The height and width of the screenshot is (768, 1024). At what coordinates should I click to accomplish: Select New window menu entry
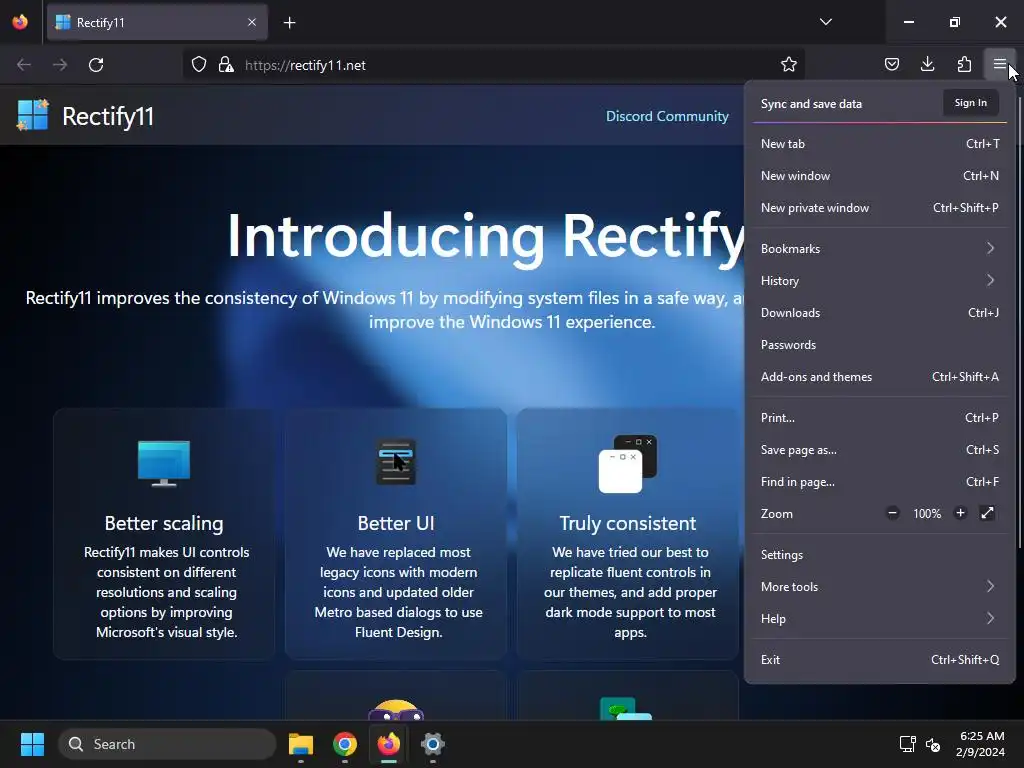pyautogui.click(x=880, y=176)
